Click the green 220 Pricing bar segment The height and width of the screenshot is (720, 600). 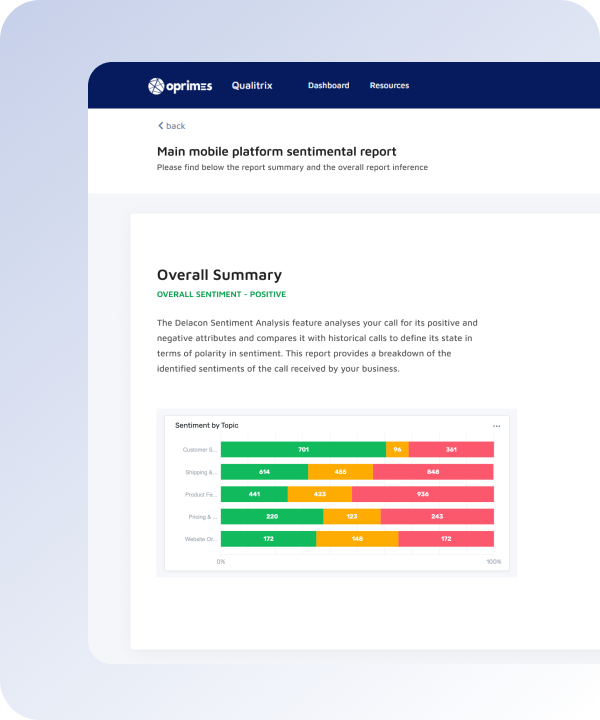[272, 517]
